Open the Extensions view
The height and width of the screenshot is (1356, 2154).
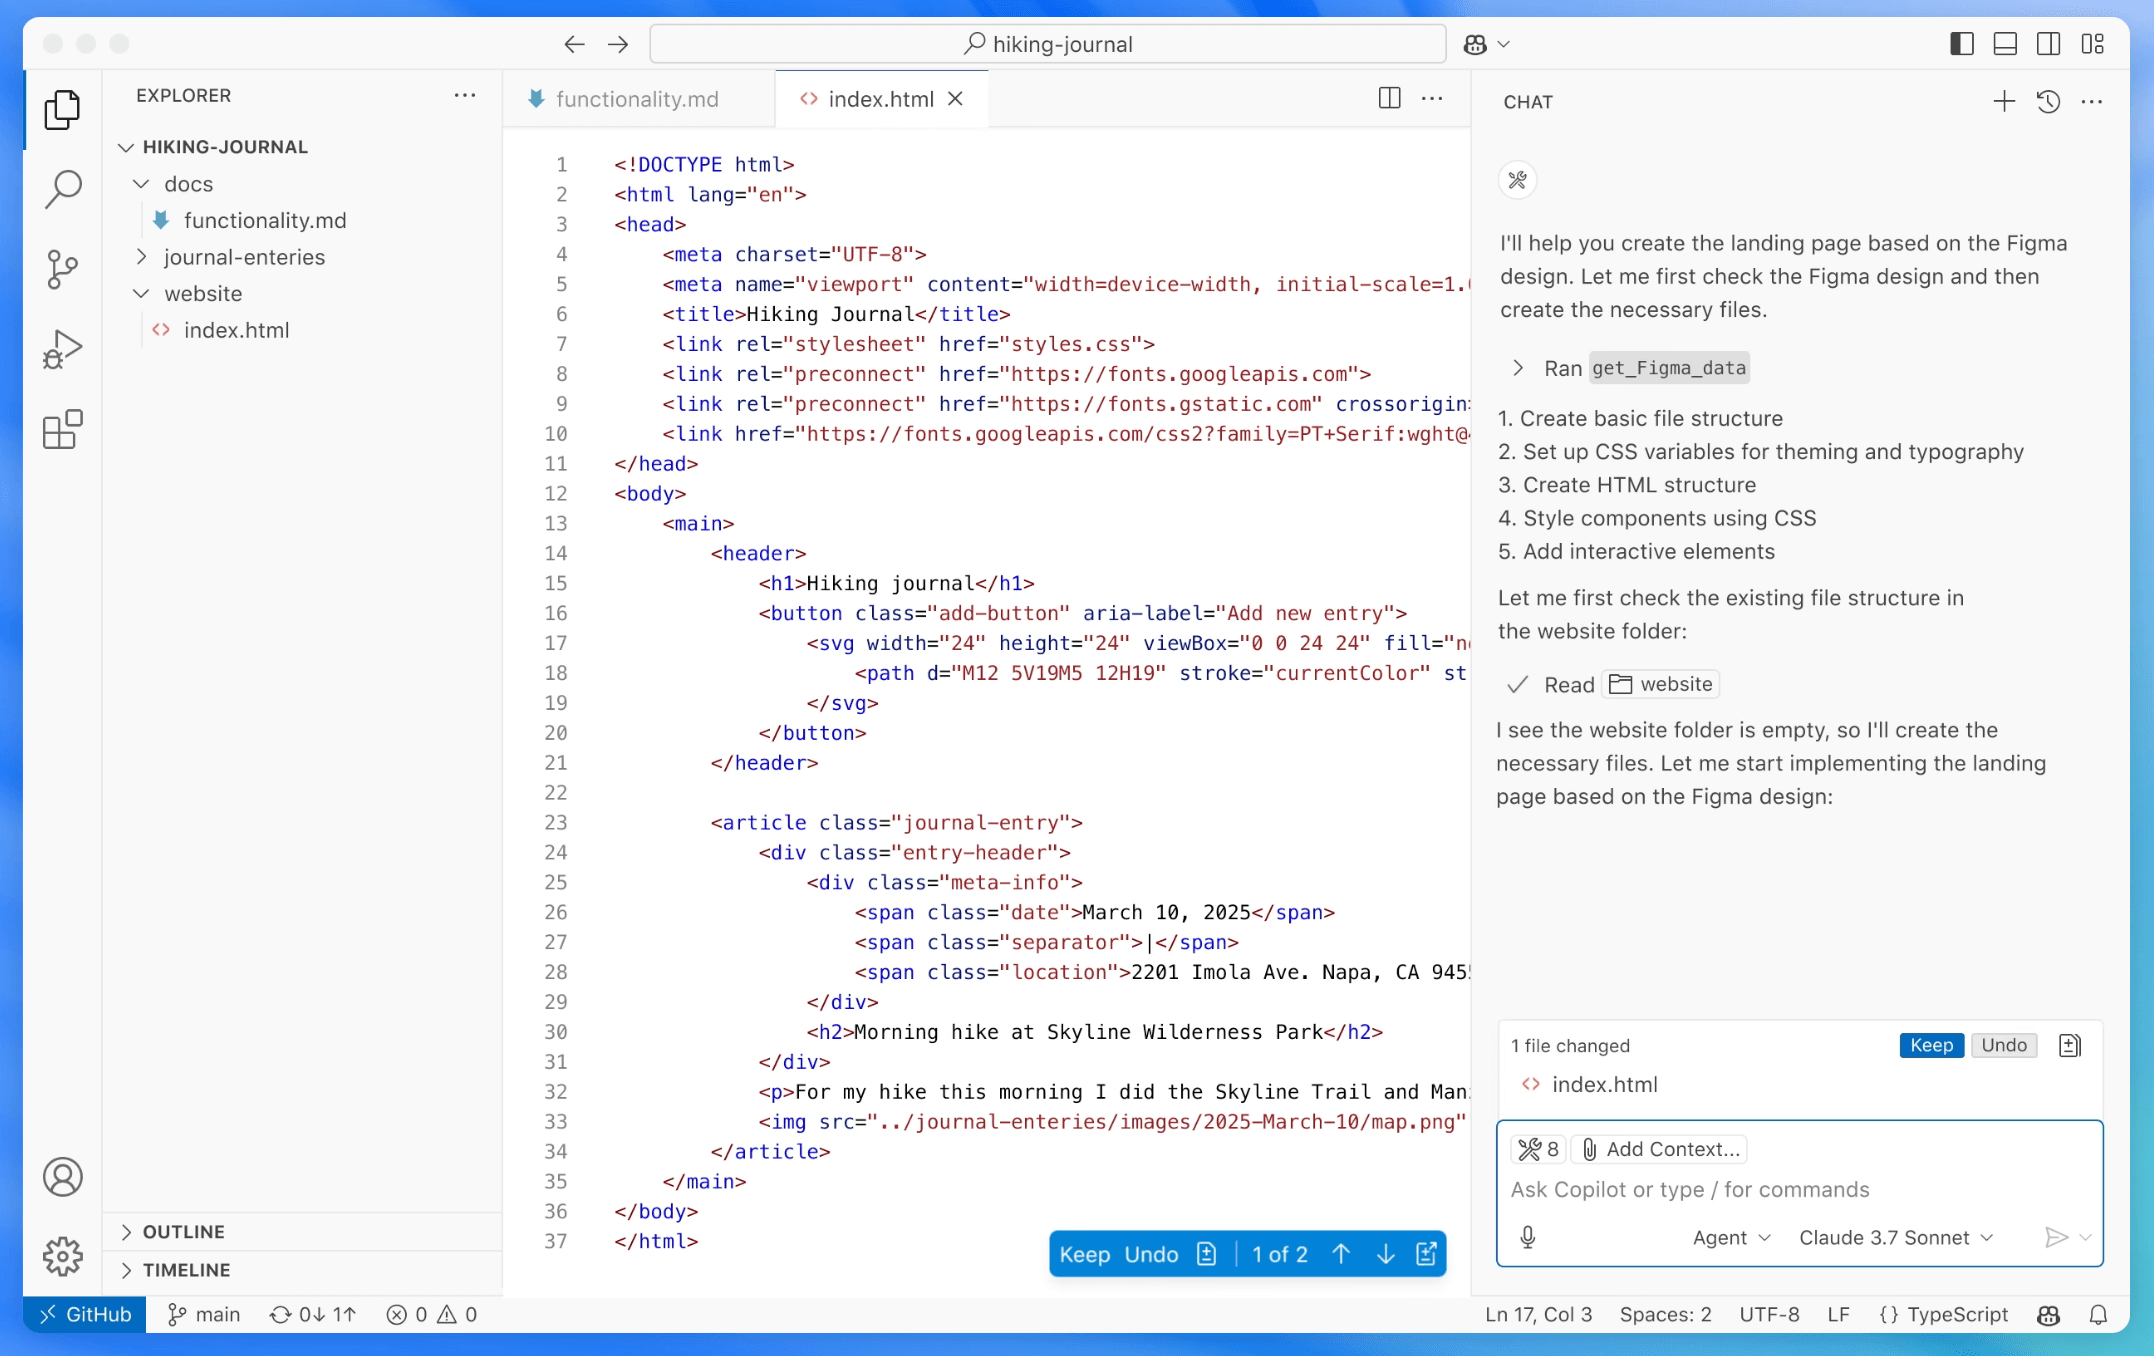point(62,430)
